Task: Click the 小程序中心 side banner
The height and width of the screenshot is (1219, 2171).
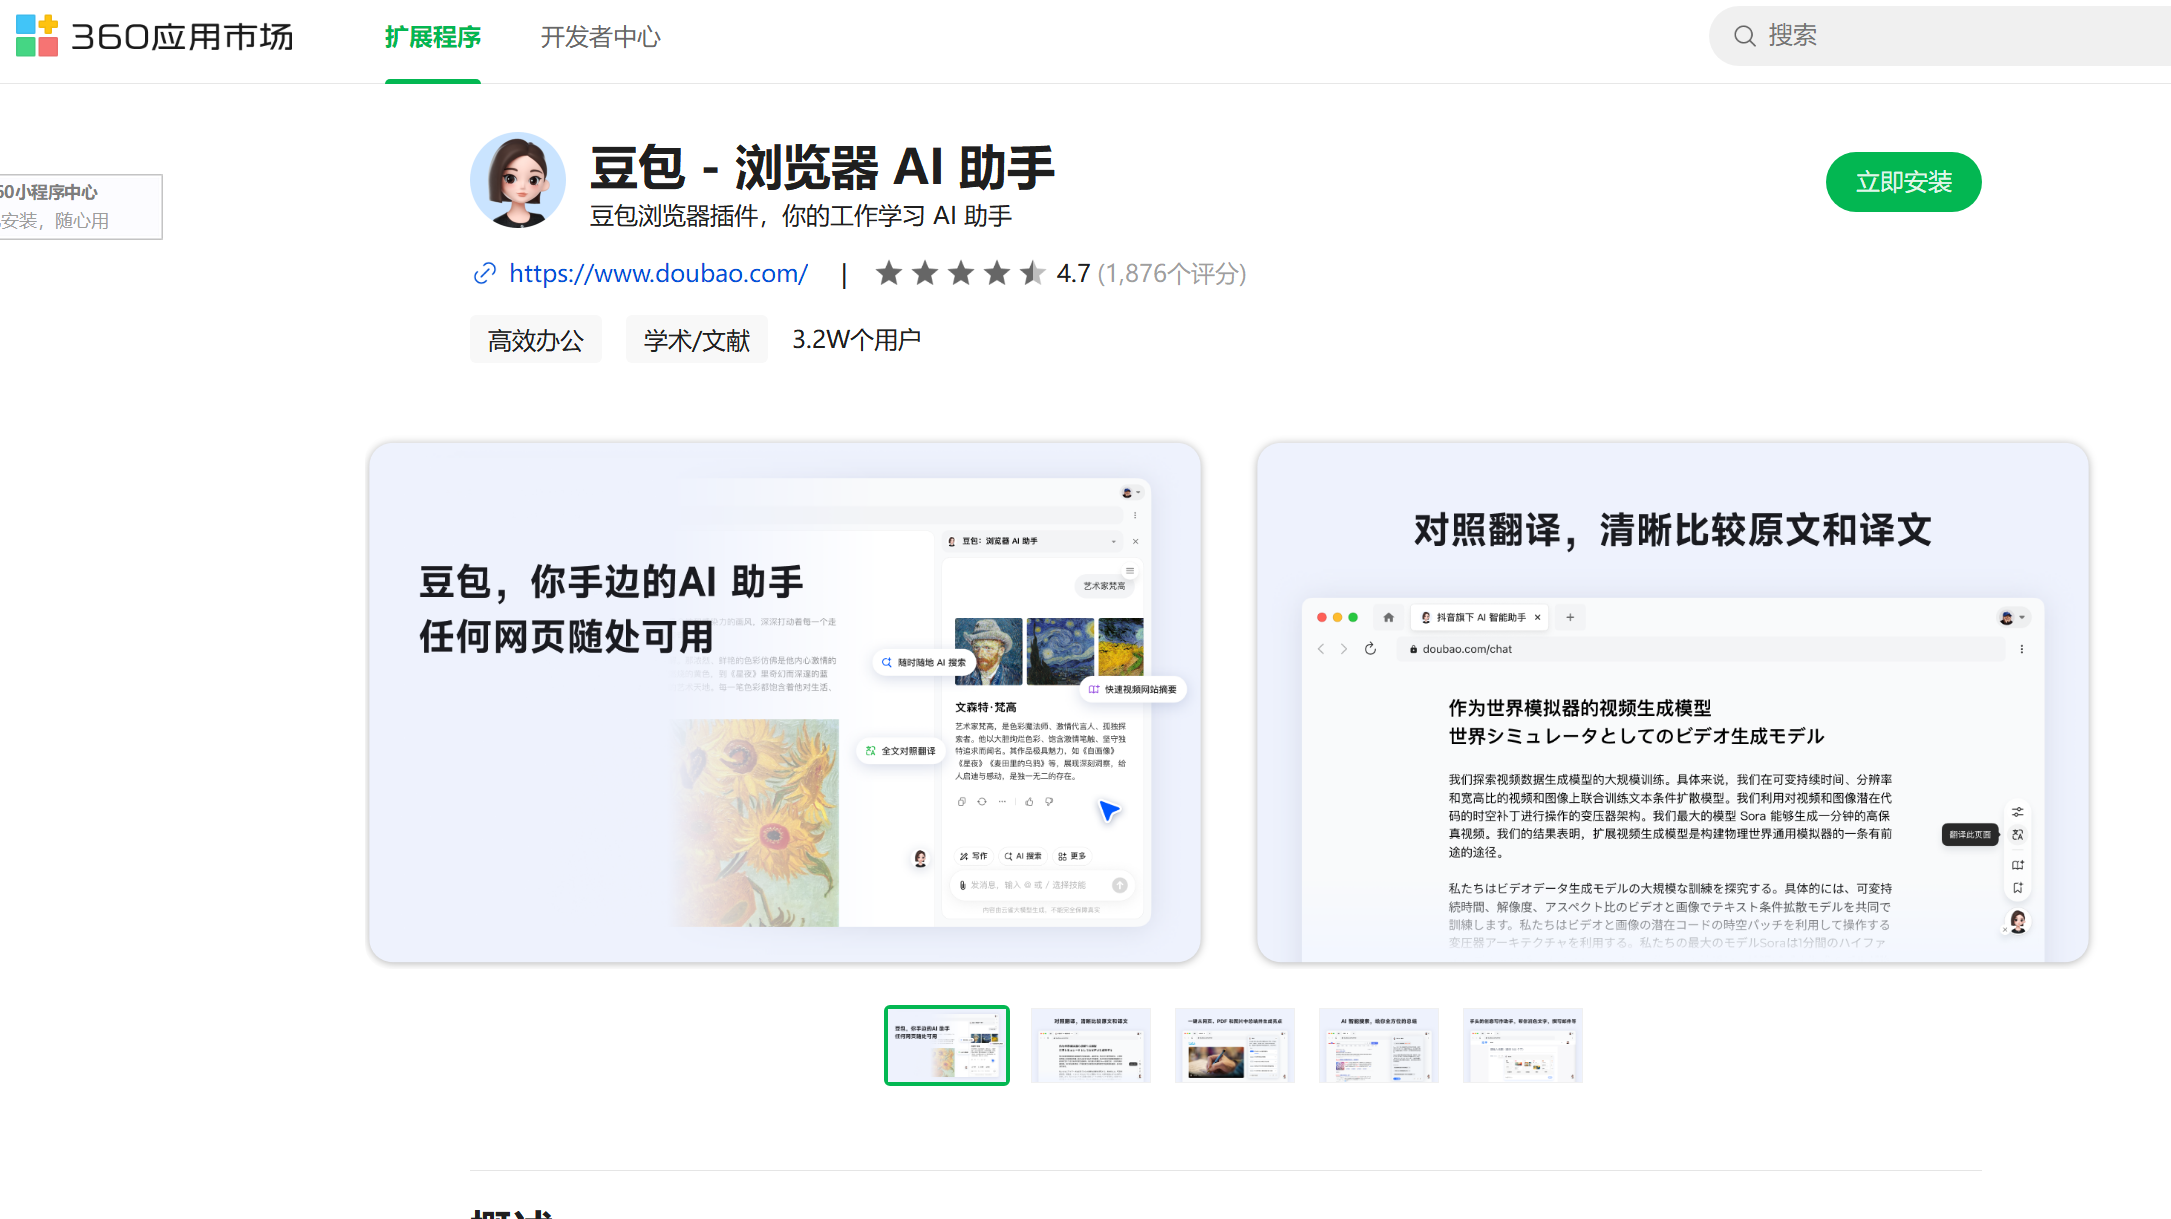Action: pos(80,206)
